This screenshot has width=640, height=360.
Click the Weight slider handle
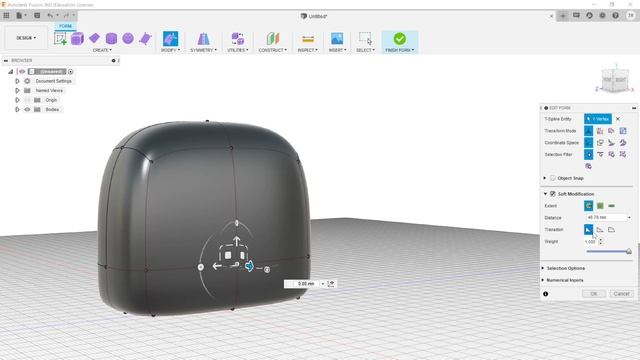[x=629, y=251]
